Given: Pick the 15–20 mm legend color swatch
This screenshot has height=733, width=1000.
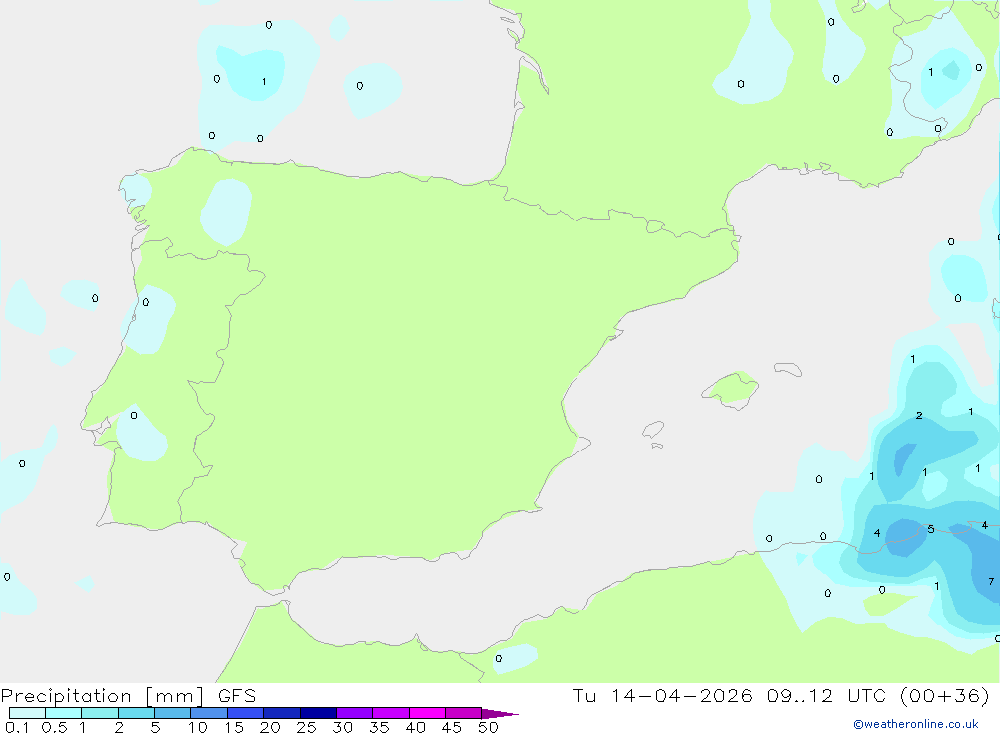Looking at the screenshot, I should pos(246,713).
